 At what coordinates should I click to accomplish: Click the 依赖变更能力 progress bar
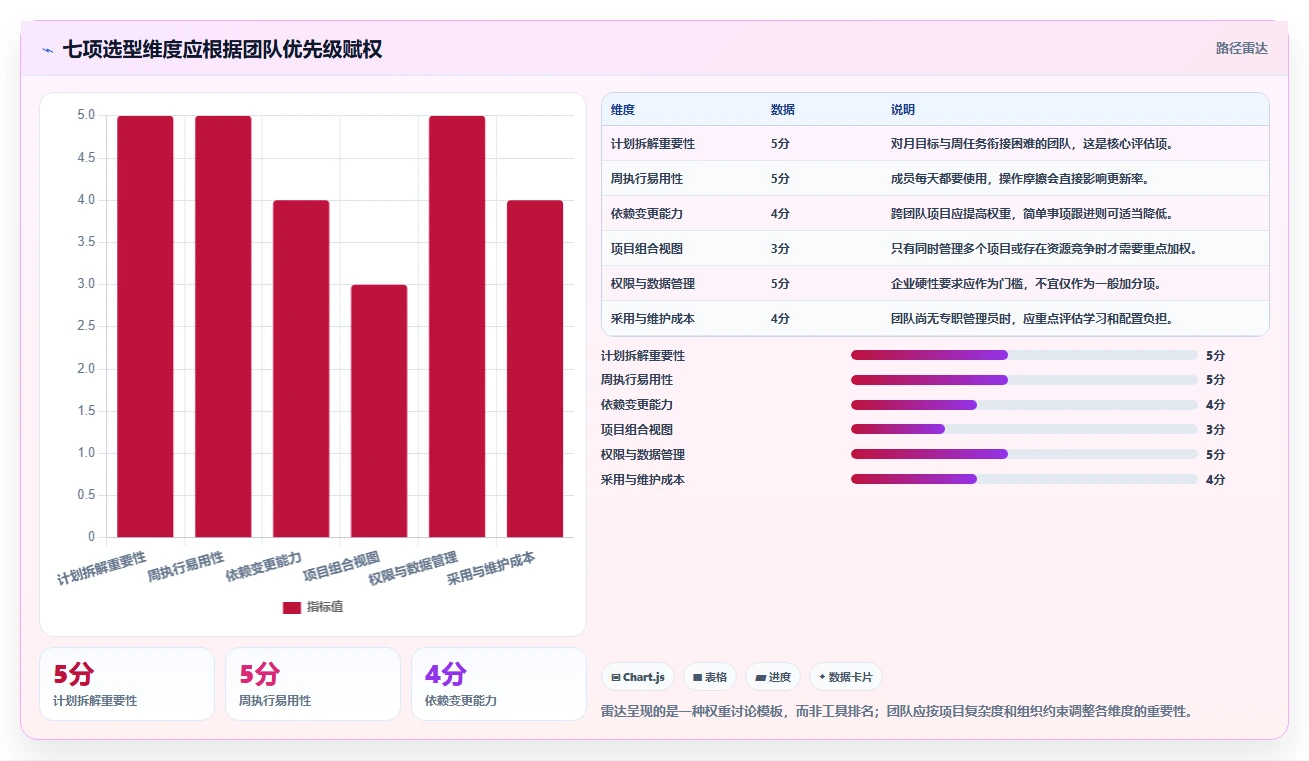pyautogui.click(x=1024, y=405)
